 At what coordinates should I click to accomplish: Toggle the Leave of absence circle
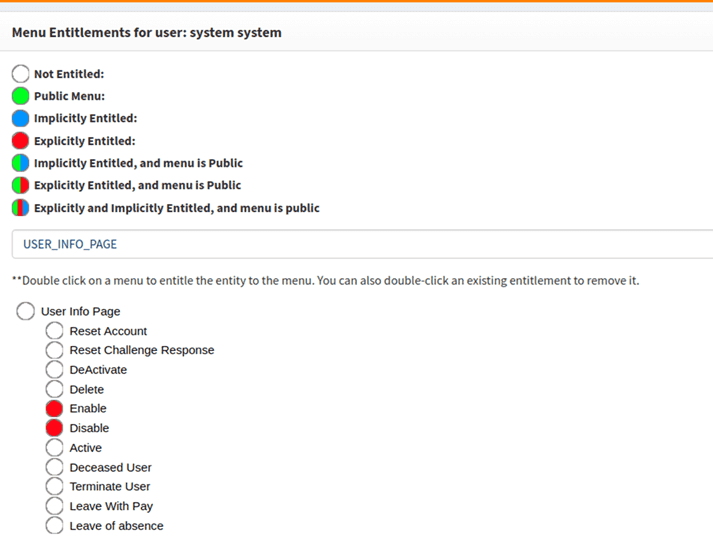[55, 526]
